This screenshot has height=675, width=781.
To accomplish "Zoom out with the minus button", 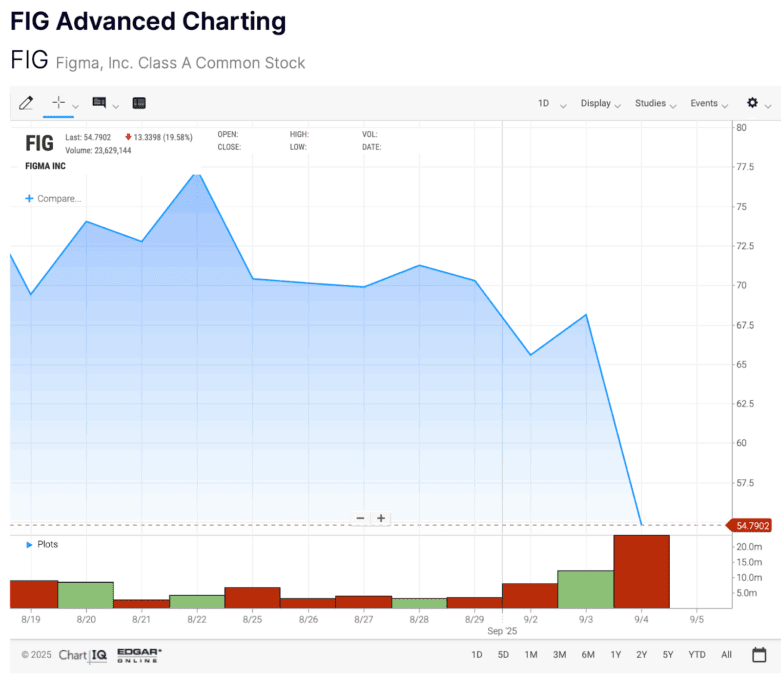I will (x=360, y=518).
